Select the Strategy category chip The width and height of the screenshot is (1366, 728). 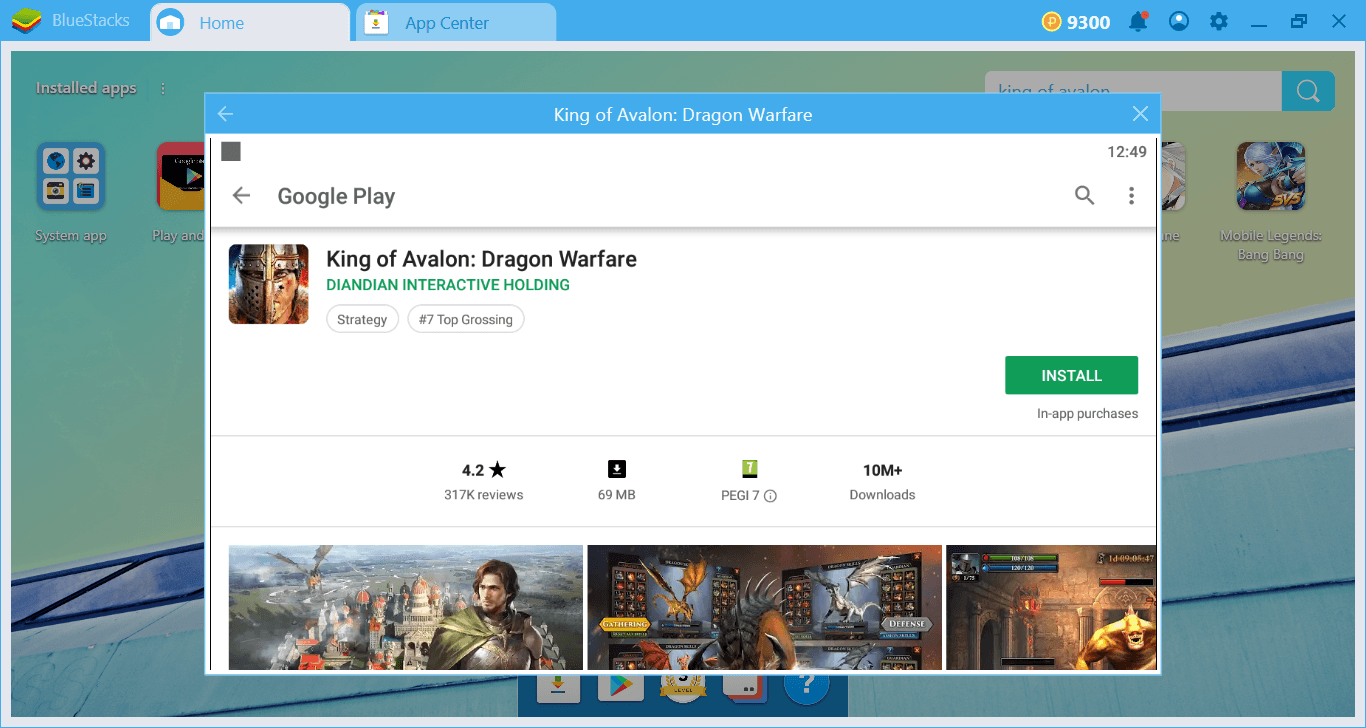point(362,320)
